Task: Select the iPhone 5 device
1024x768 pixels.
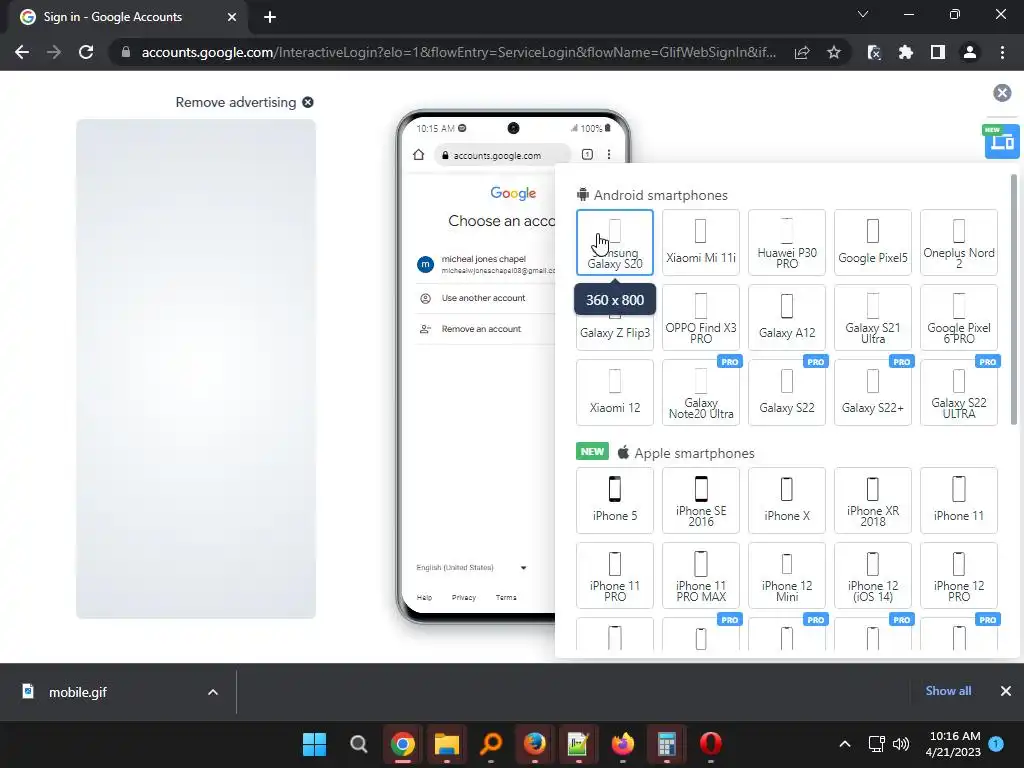Action: [x=615, y=500]
